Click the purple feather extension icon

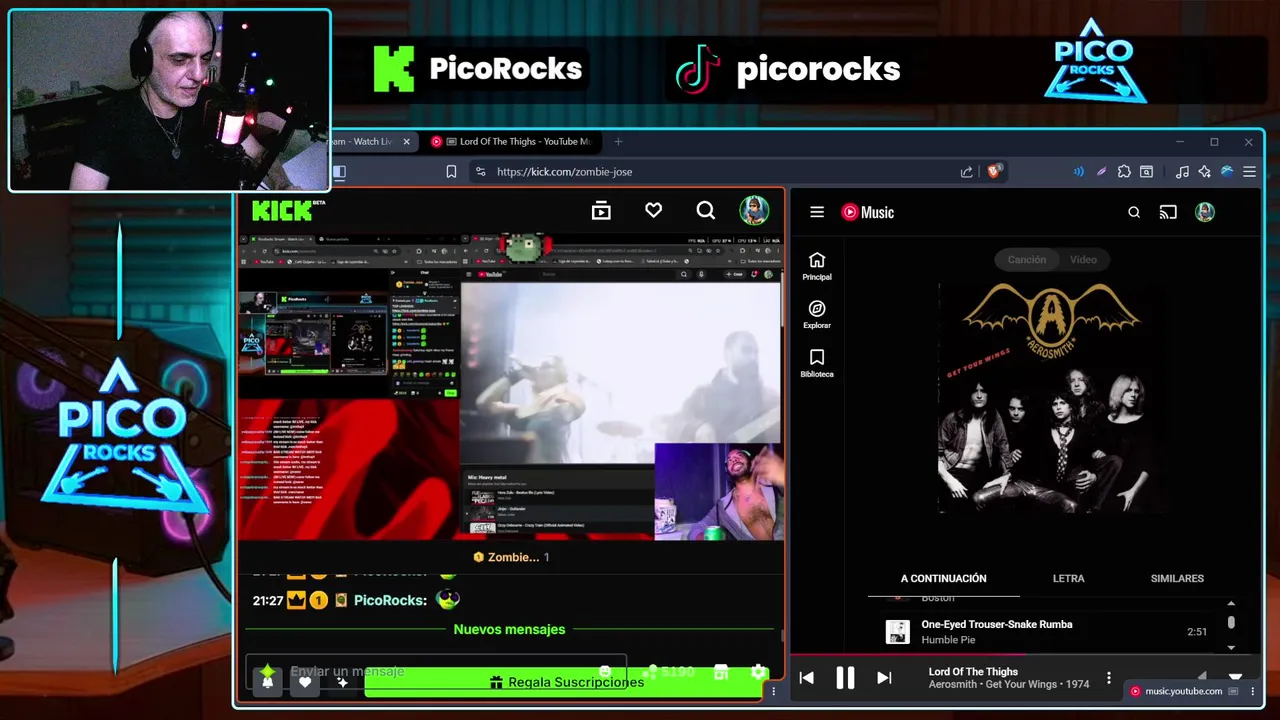click(1101, 172)
